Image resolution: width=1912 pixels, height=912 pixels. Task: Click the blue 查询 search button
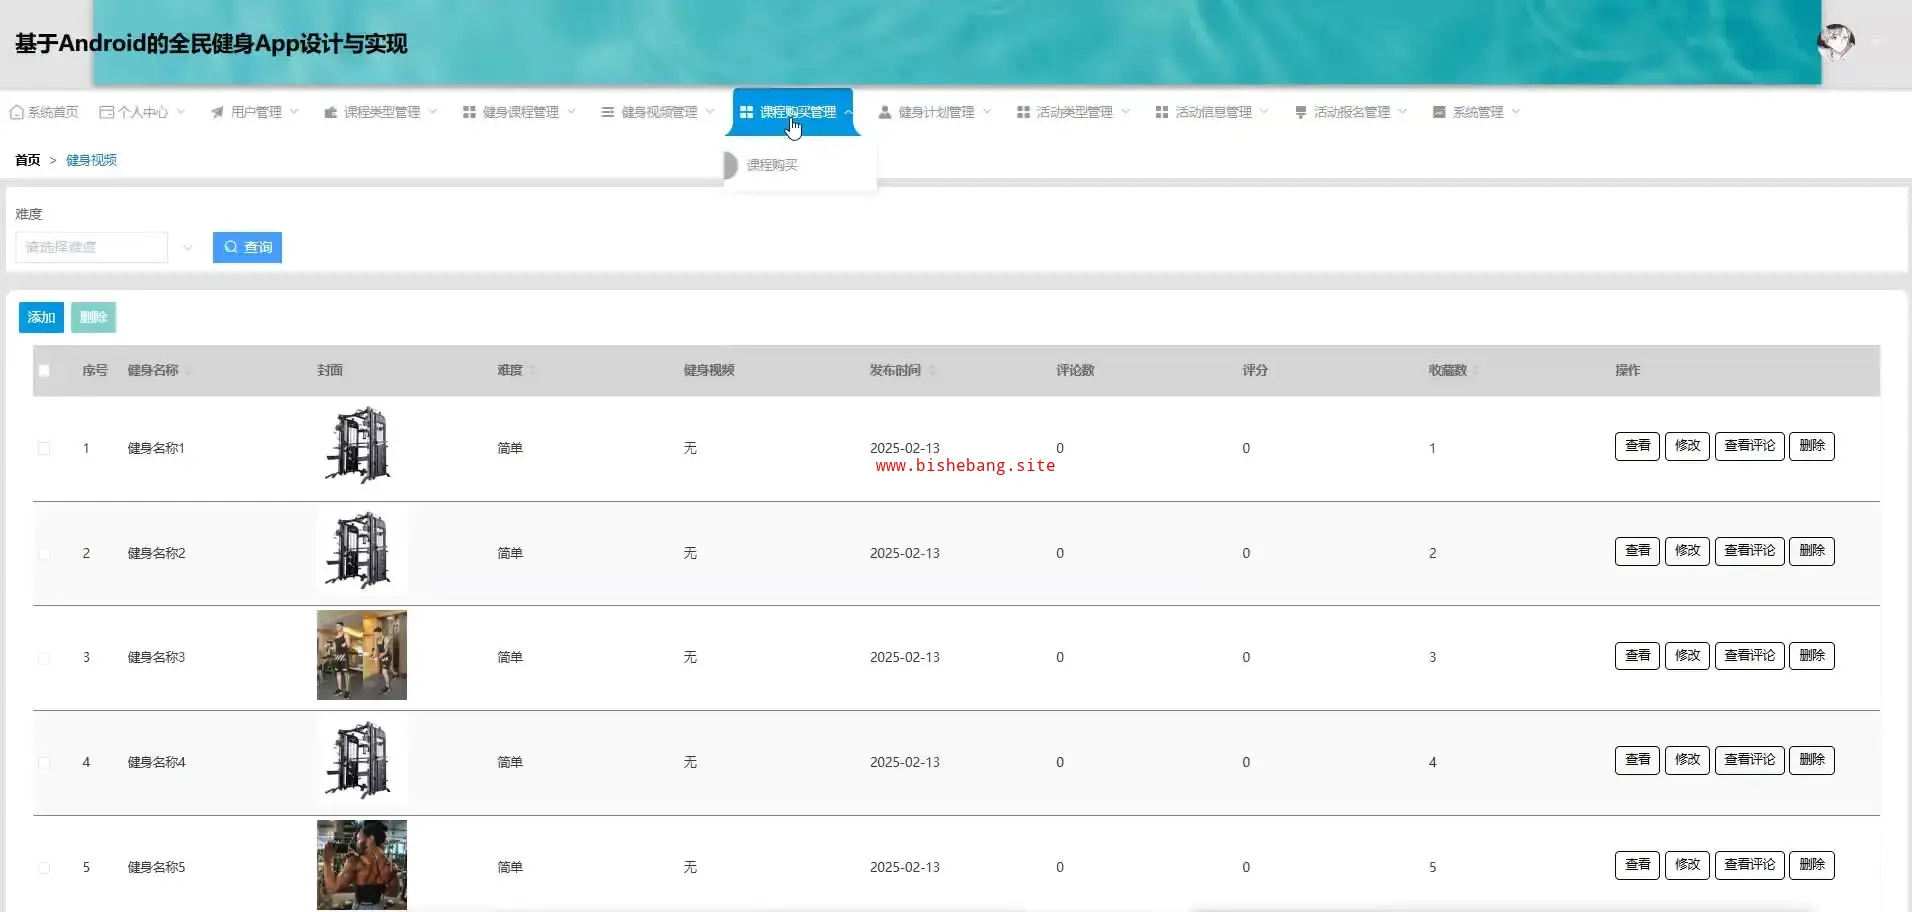[247, 247]
